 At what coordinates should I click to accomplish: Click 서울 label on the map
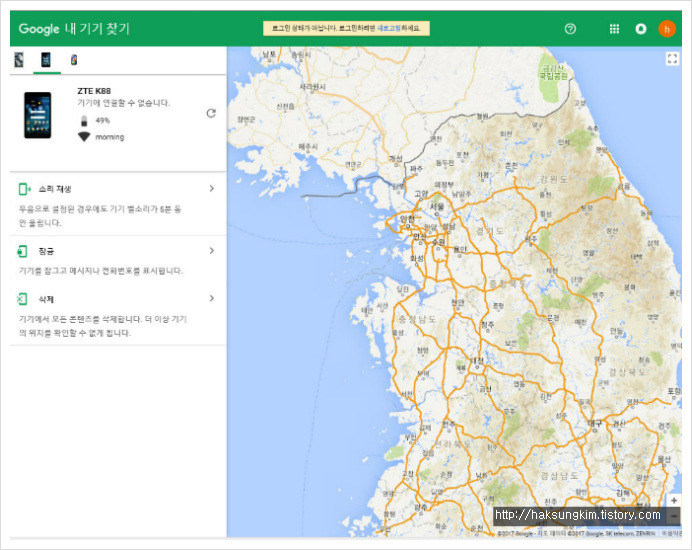click(437, 207)
